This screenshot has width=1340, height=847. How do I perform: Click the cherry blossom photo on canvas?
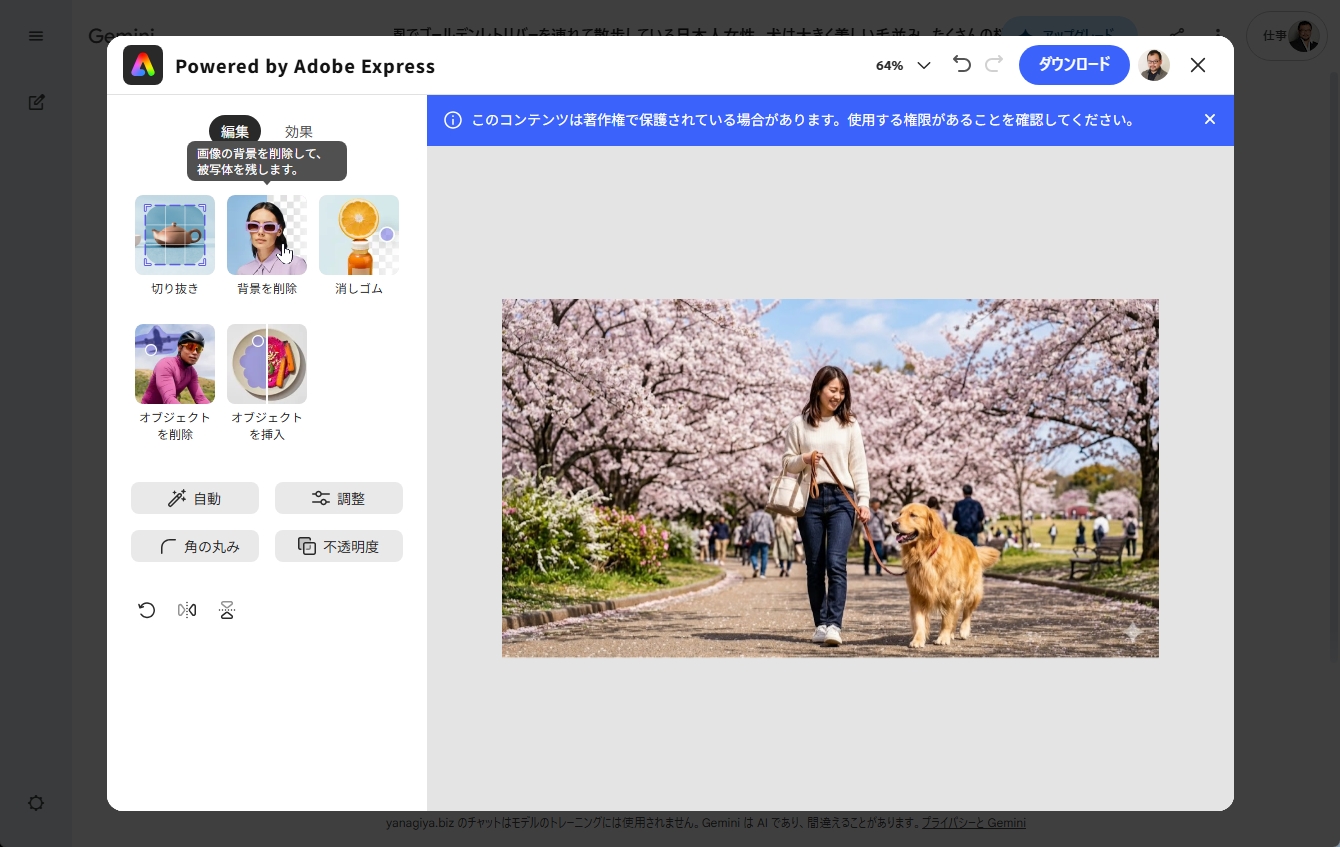tap(830, 478)
